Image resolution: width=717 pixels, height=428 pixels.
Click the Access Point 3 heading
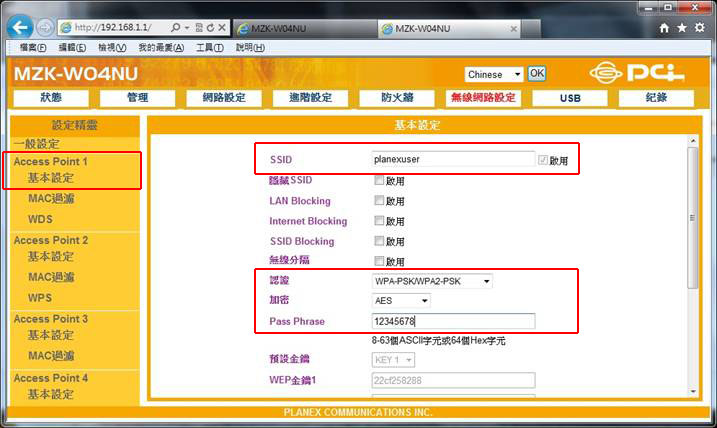(x=51, y=319)
